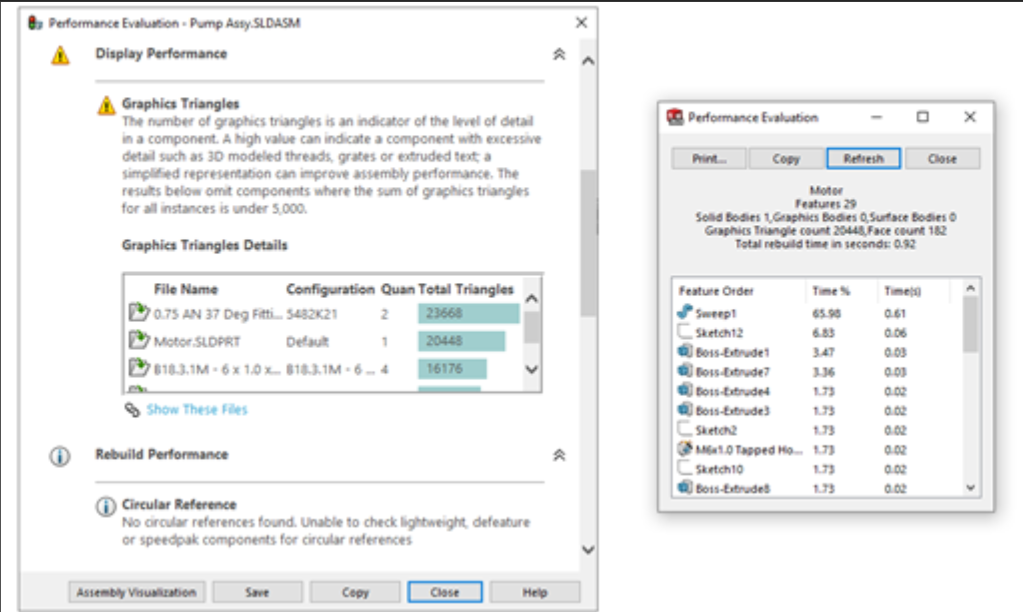Click the Sketch12 sketch icon
The width and height of the screenshot is (1023, 612).
point(684,331)
